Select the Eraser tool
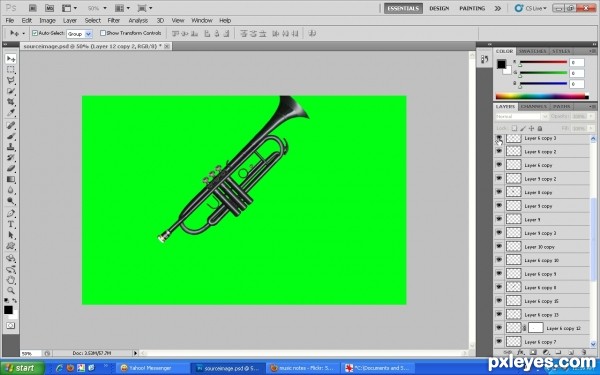This screenshot has height=375, width=600. 11,168
